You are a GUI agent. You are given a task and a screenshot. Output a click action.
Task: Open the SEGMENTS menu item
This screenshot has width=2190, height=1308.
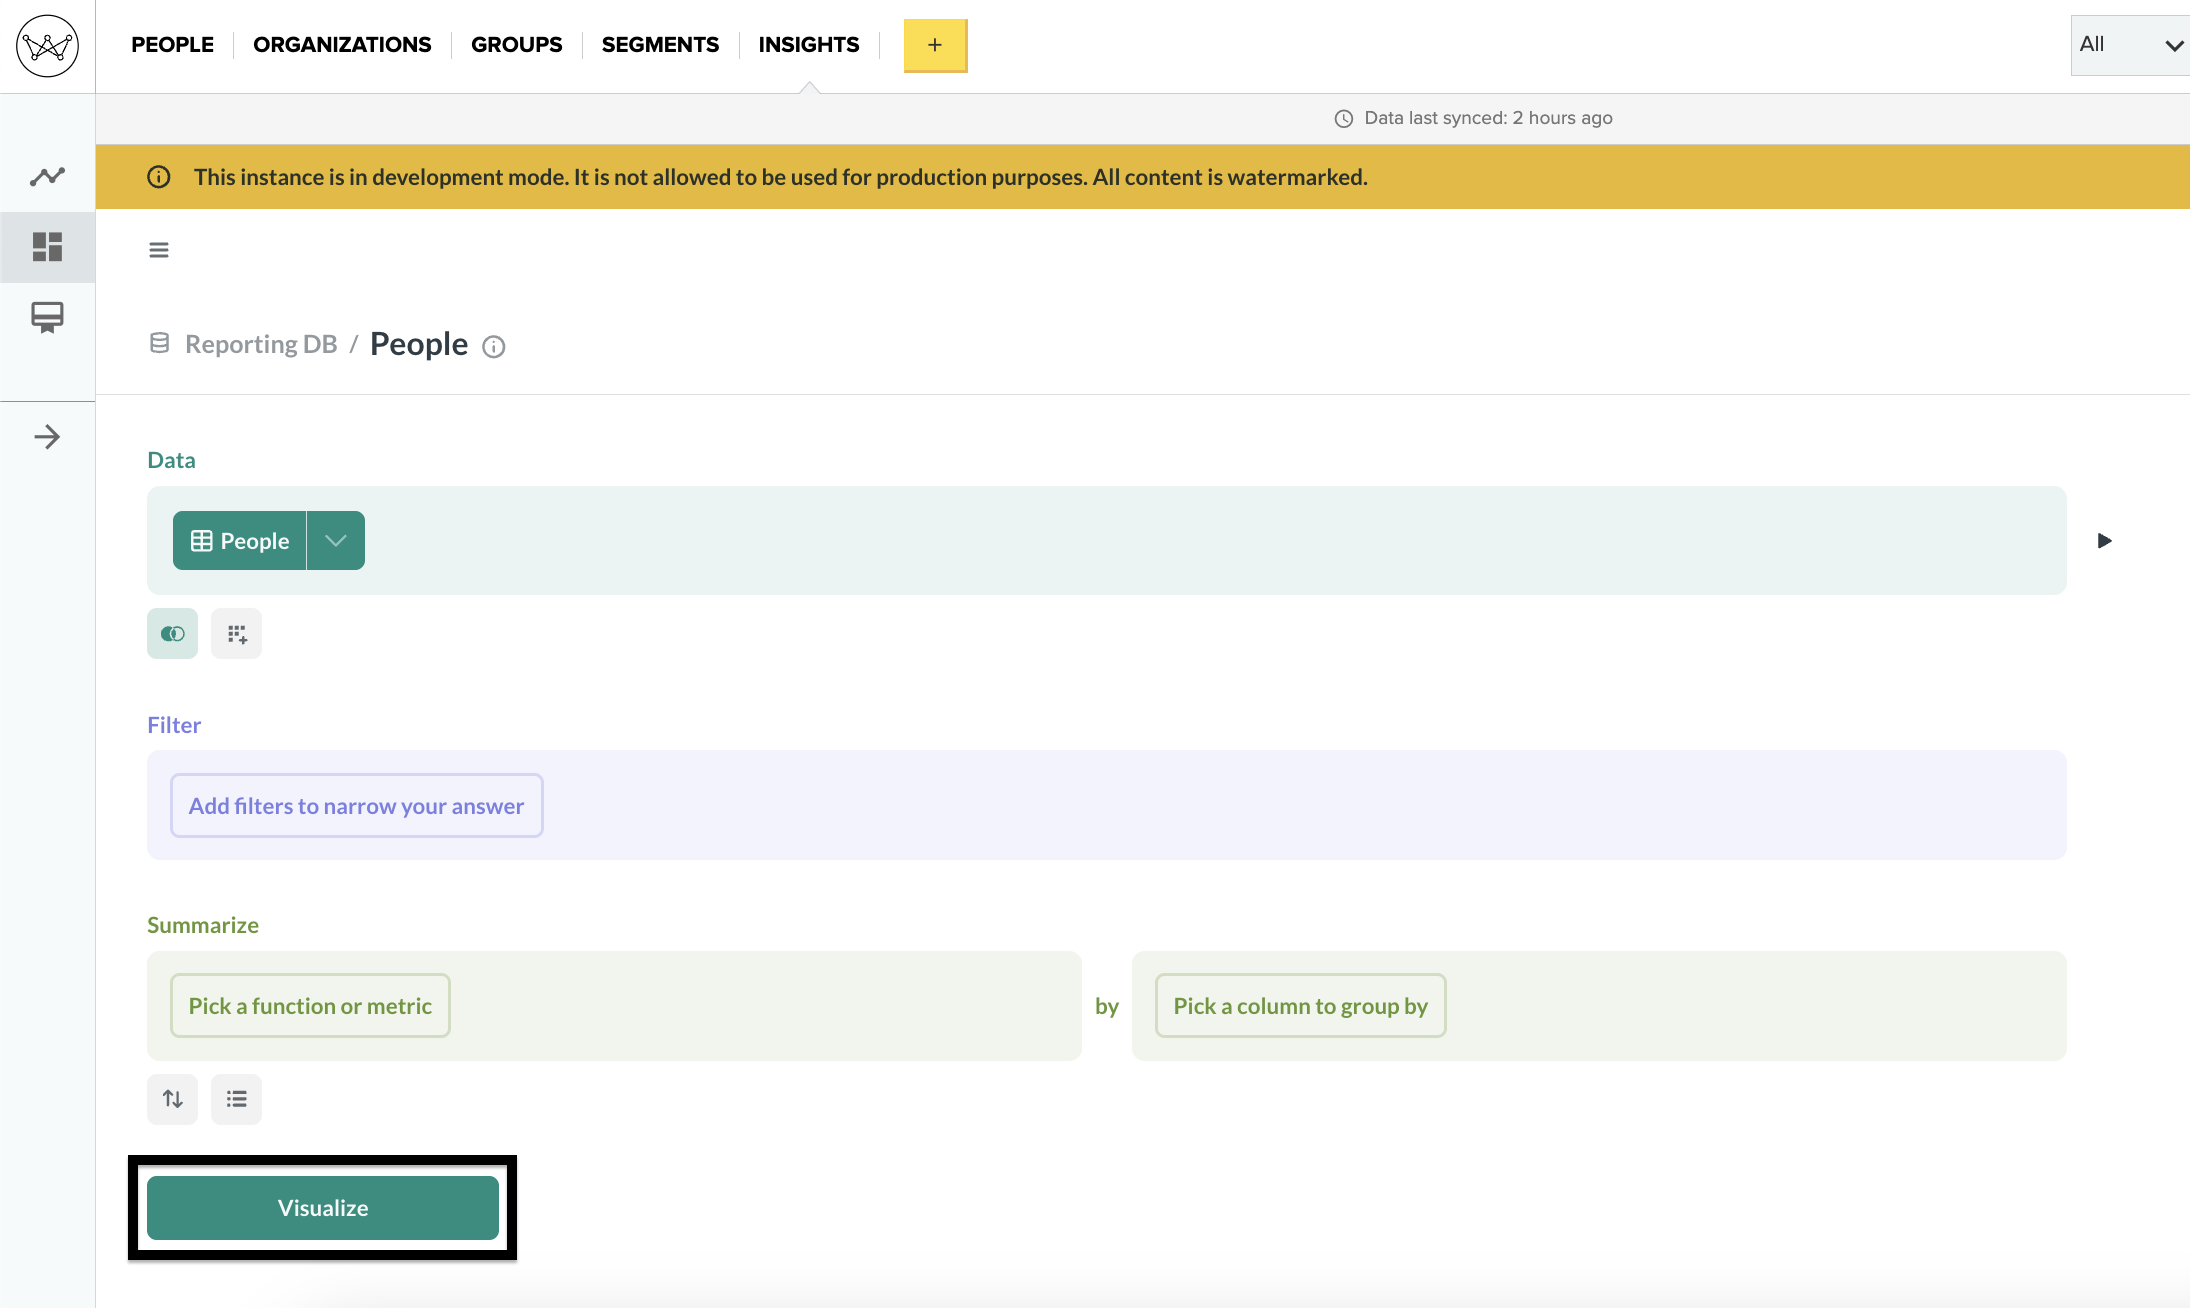(660, 45)
